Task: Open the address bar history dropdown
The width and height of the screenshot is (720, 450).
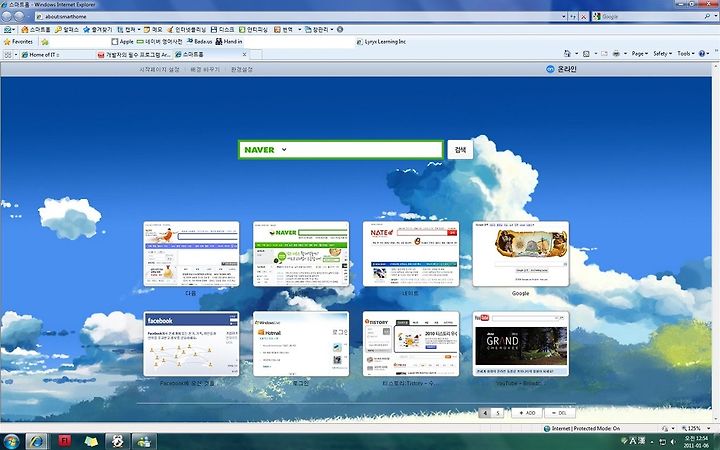Action: point(564,16)
